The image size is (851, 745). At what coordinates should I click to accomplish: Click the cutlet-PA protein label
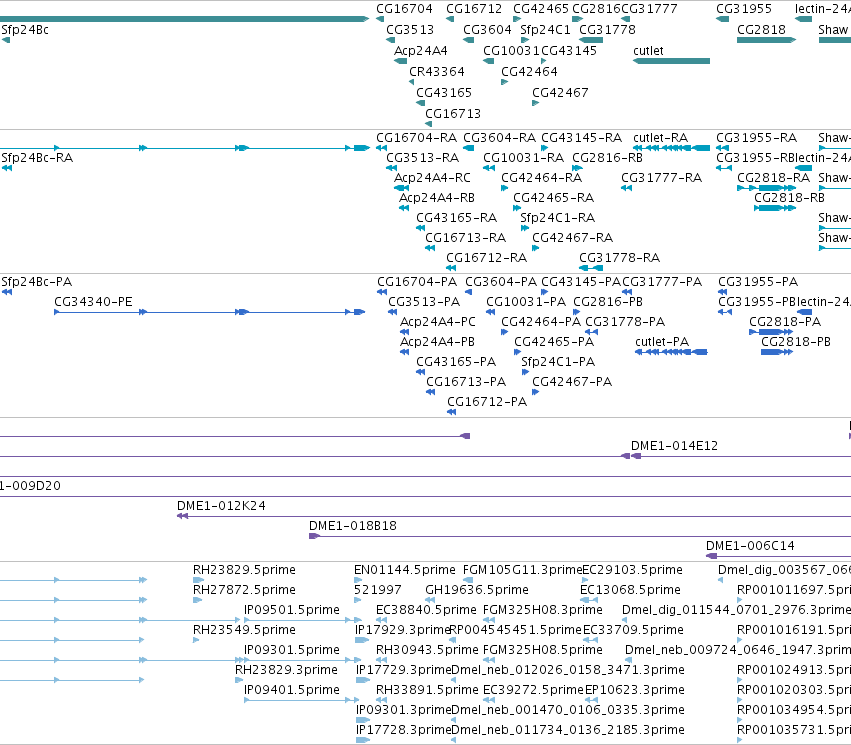point(662,342)
